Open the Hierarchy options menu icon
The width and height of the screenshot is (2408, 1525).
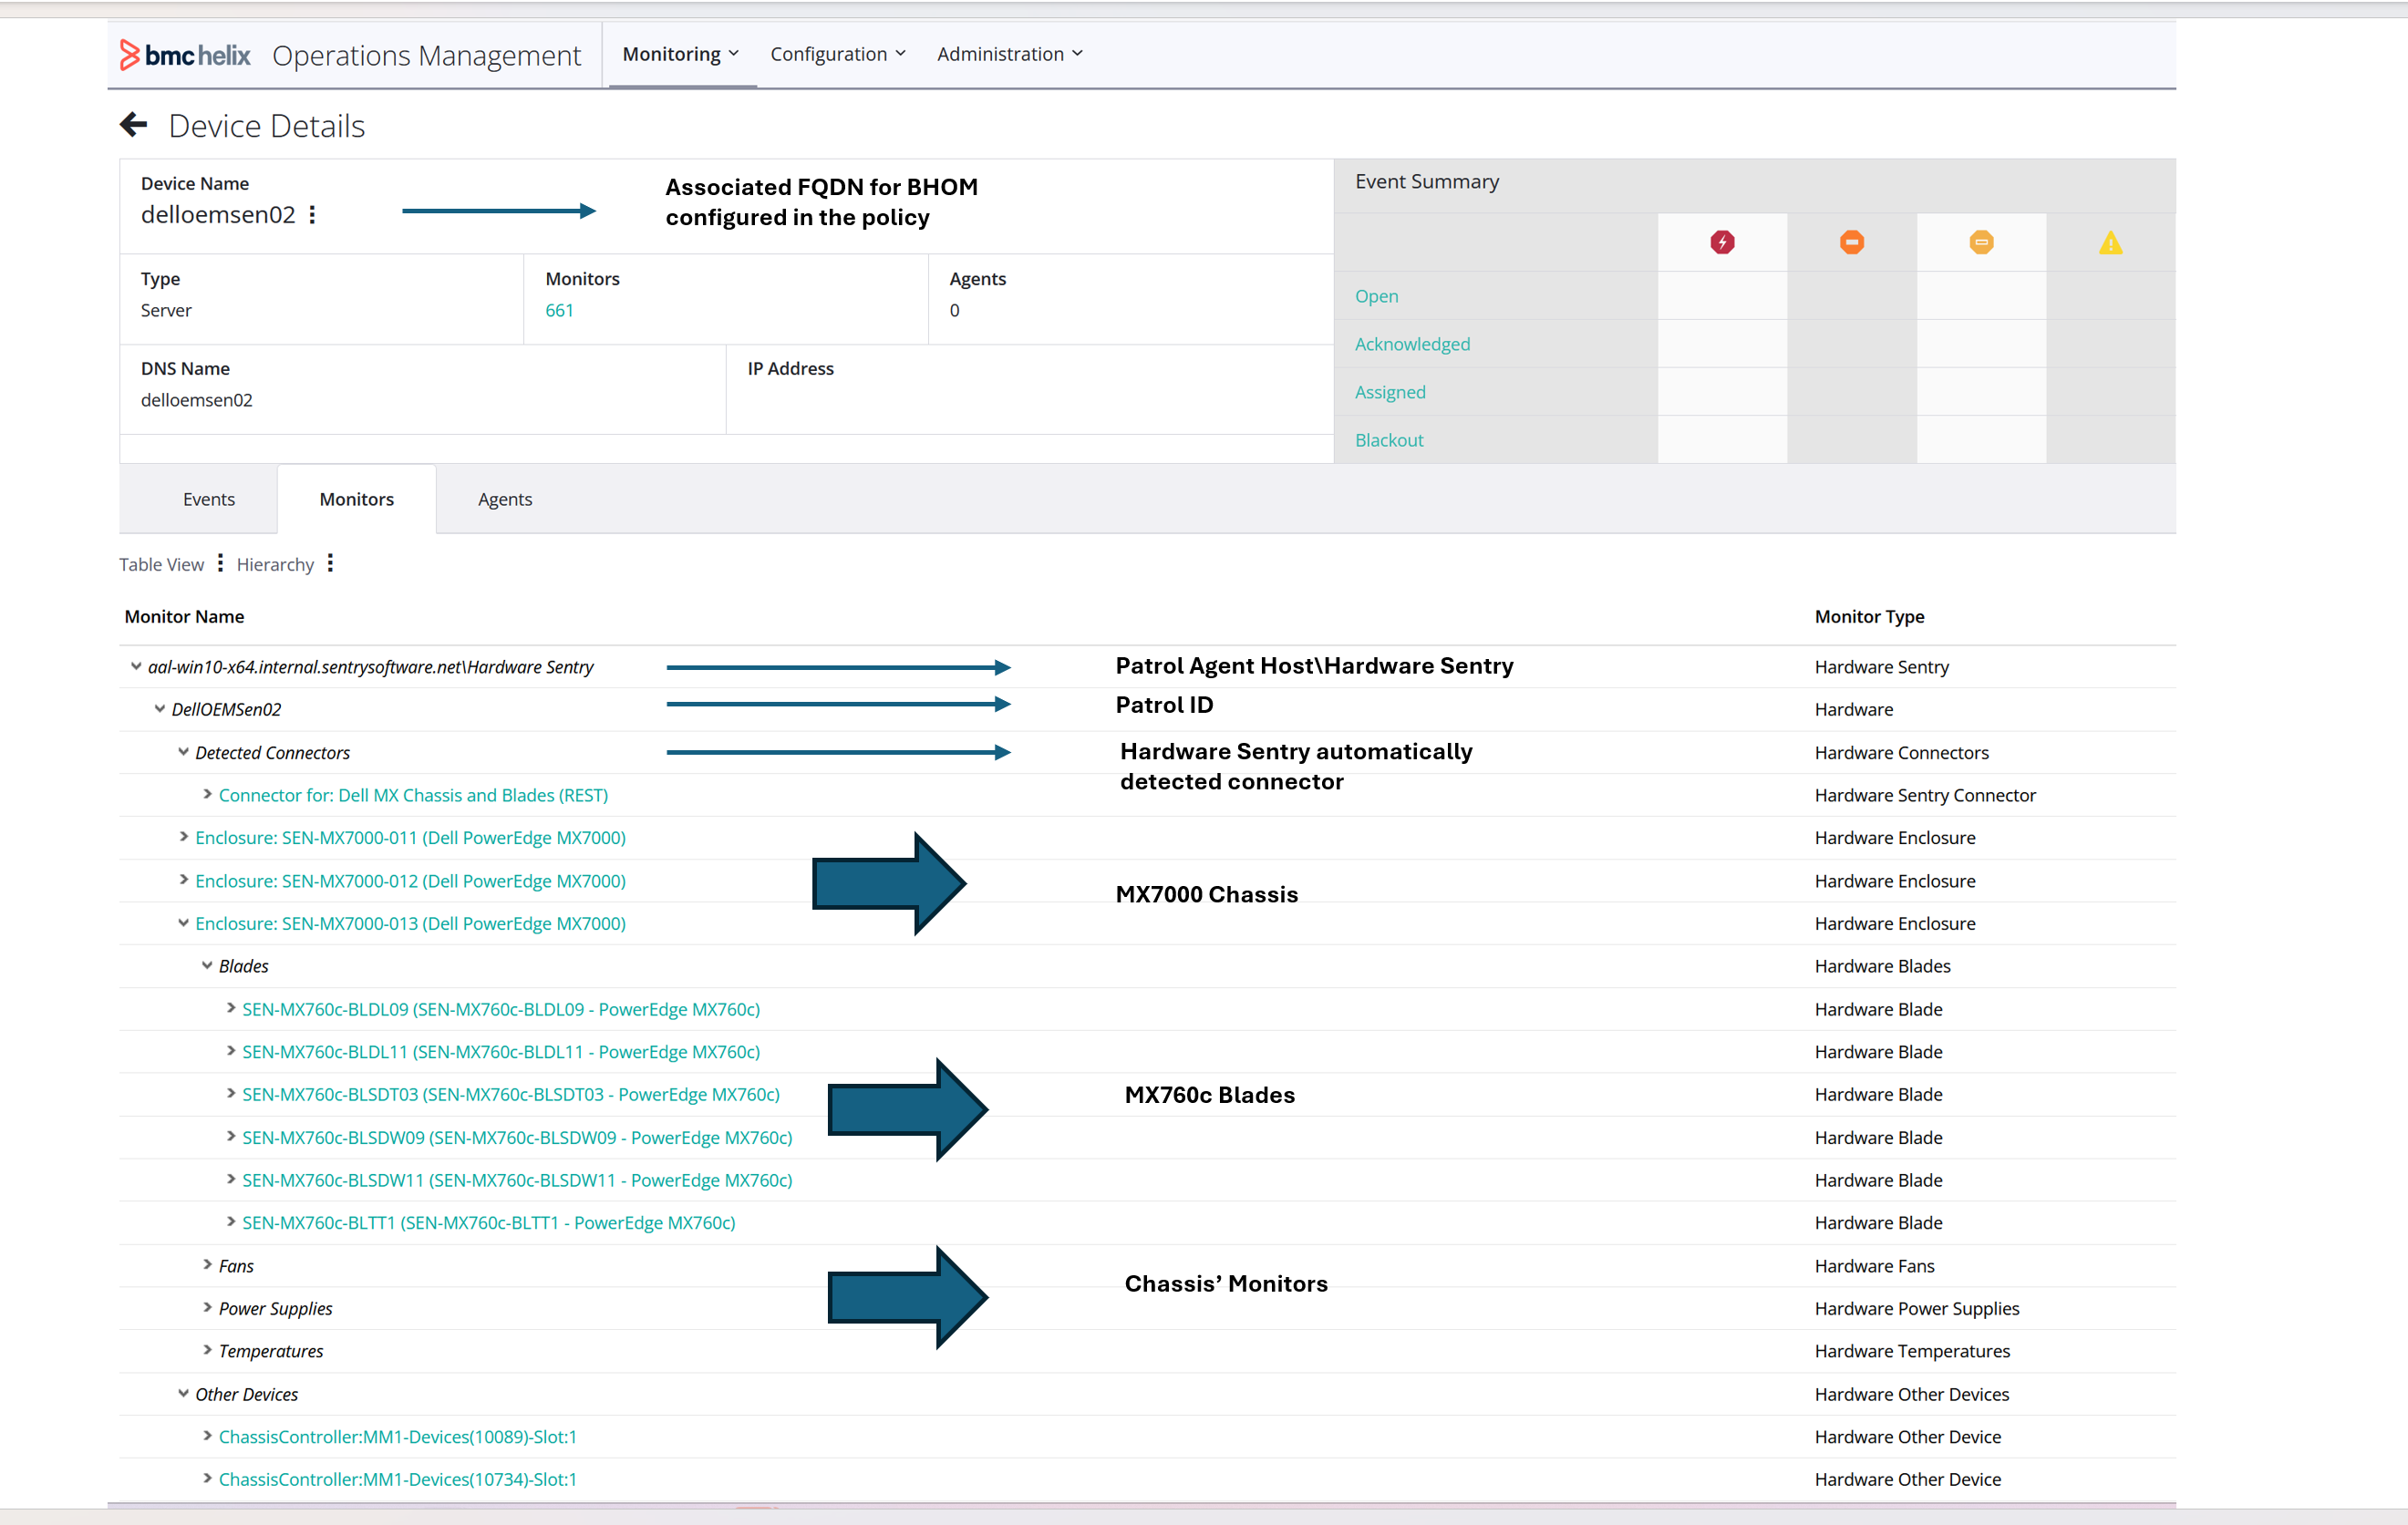click(x=330, y=564)
